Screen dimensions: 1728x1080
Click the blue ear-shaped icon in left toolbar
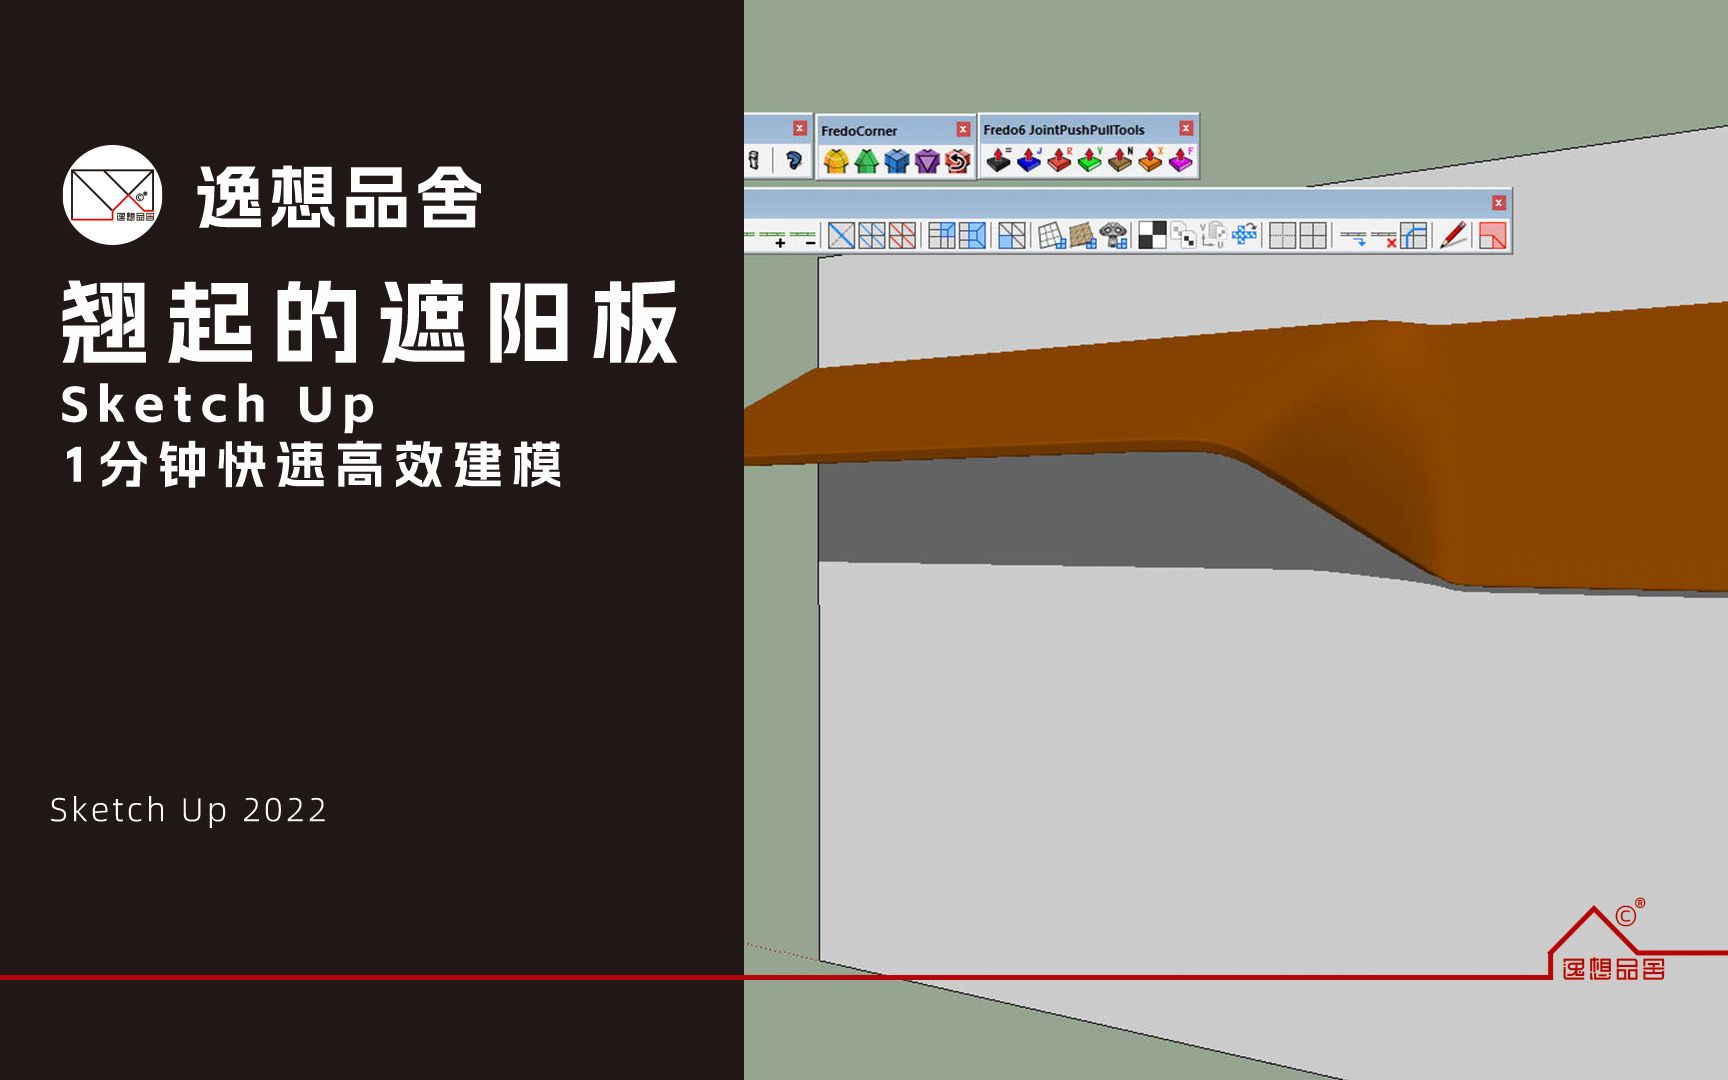tap(794, 161)
